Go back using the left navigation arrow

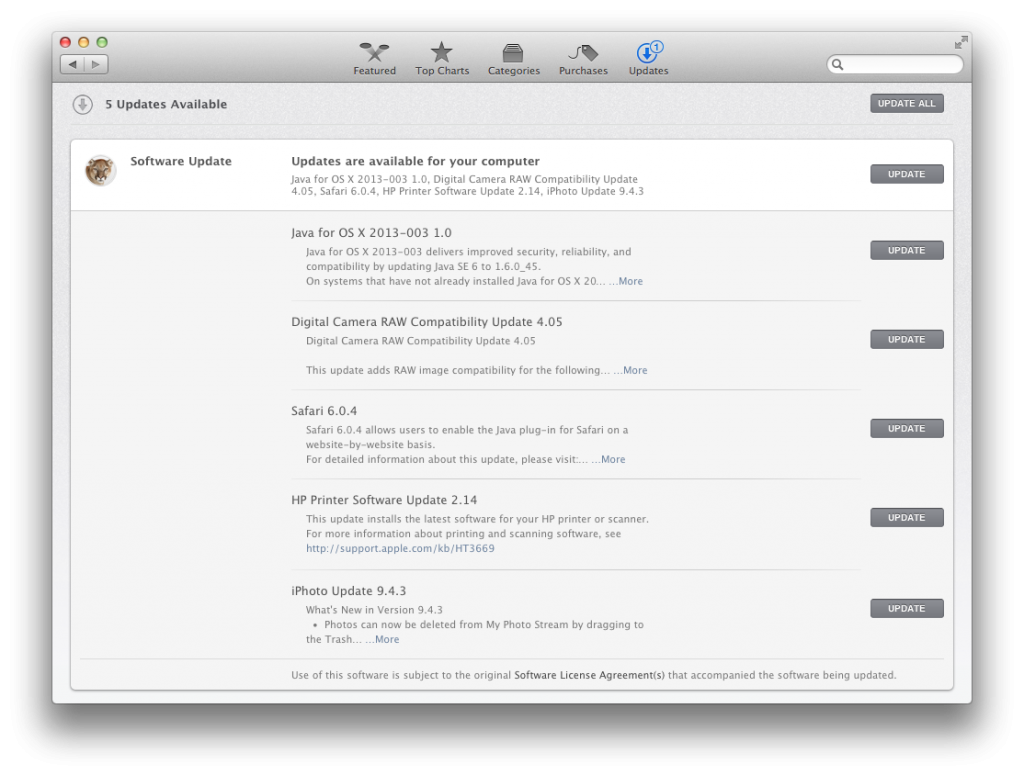(70, 63)
